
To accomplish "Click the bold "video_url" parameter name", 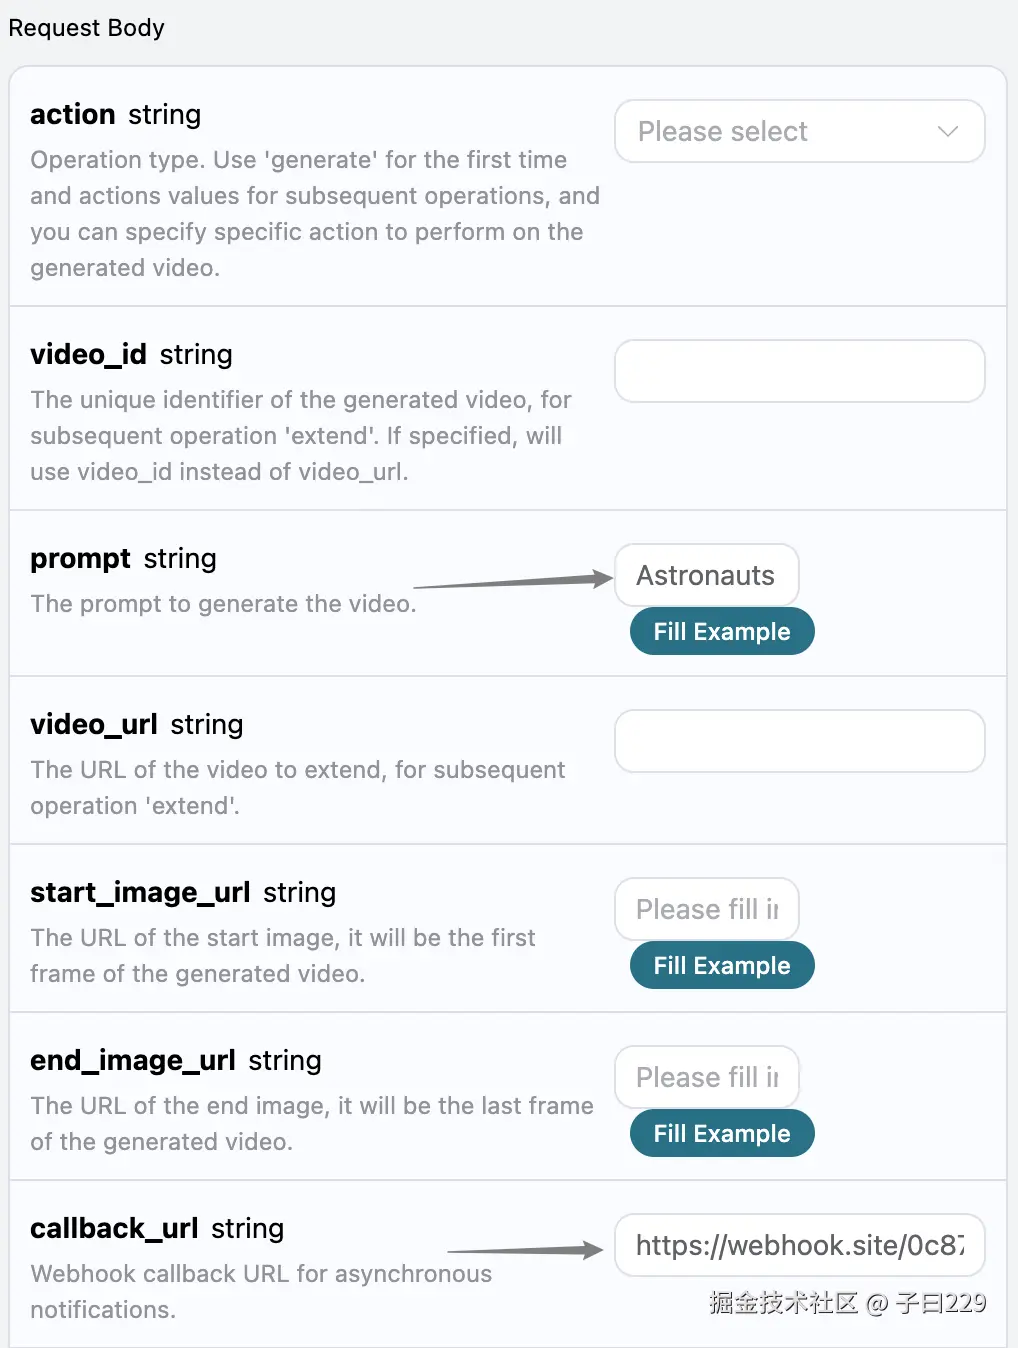I will point(94,724).
